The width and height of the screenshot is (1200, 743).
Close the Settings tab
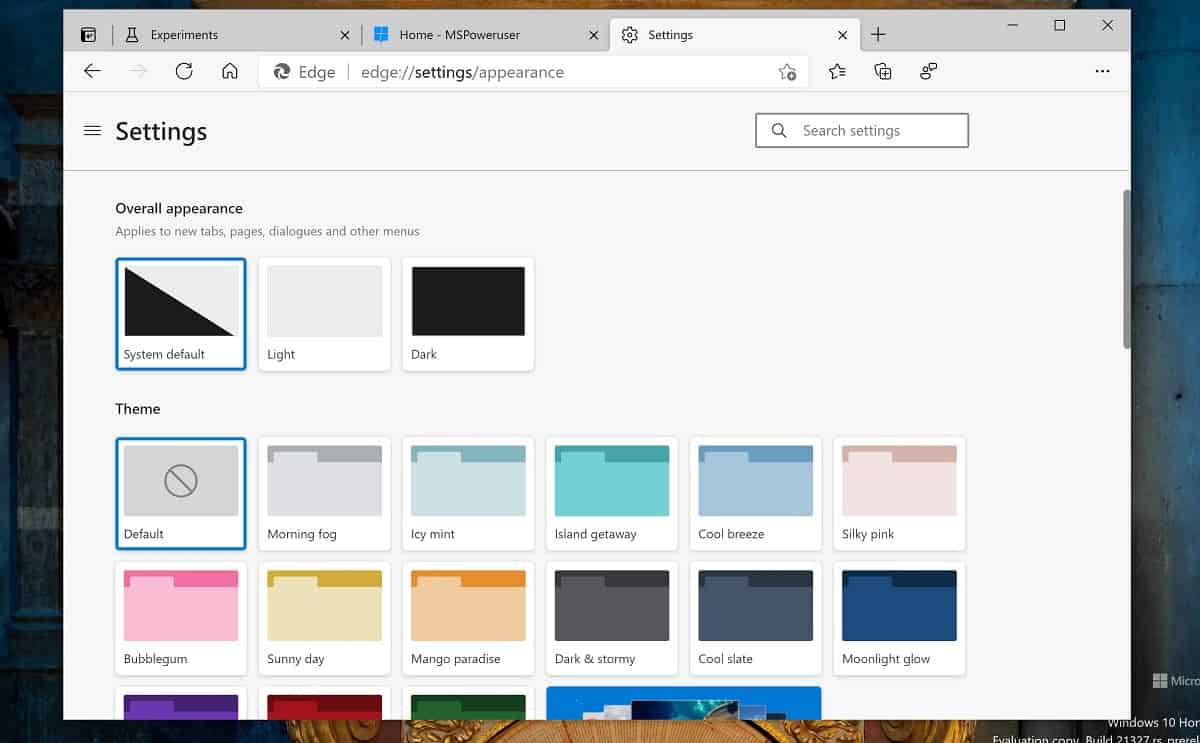point(843,35)
